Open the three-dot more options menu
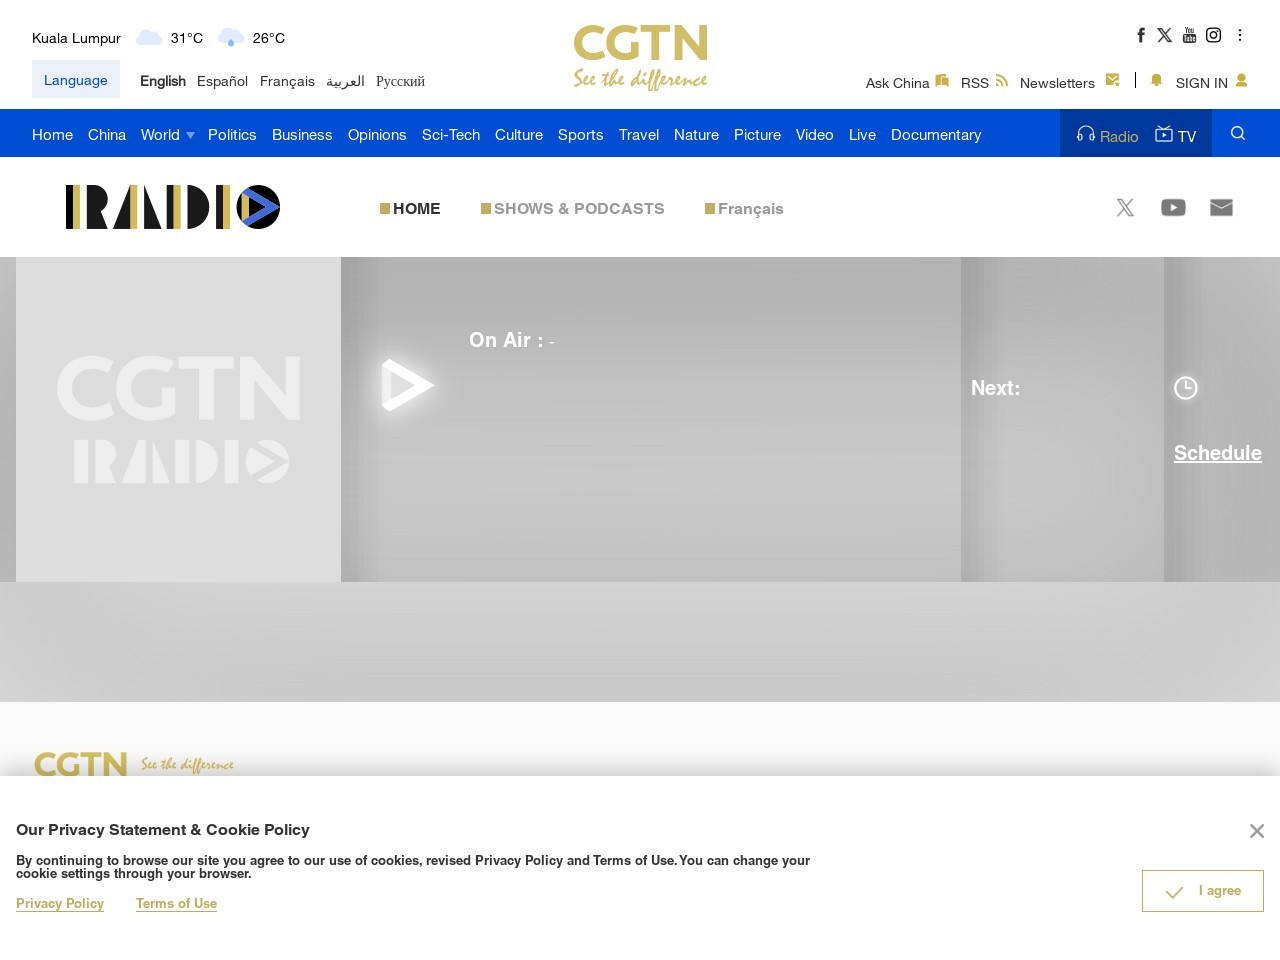The height and width of the screenshot is (960, 1280). coord(1240,35)
